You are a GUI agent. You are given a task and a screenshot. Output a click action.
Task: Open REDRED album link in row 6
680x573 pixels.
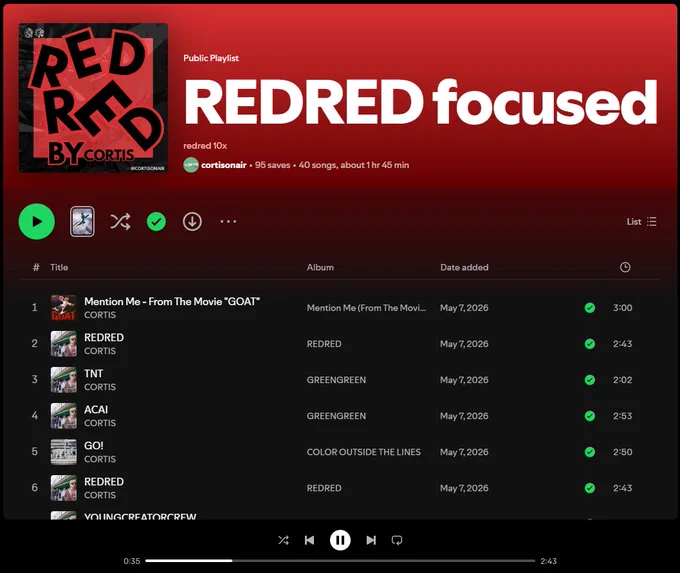click(x=324, y=488)
